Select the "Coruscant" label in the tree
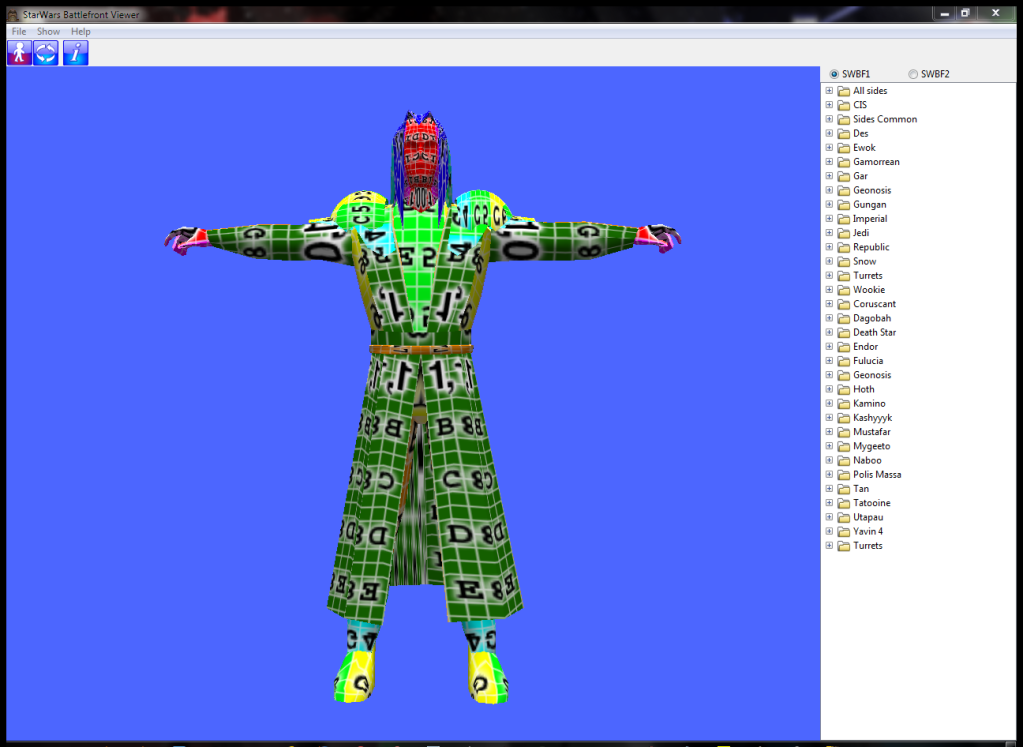The height and width of the screenshot is (747, 1023). pyautogui.click(x=874, y=304)
